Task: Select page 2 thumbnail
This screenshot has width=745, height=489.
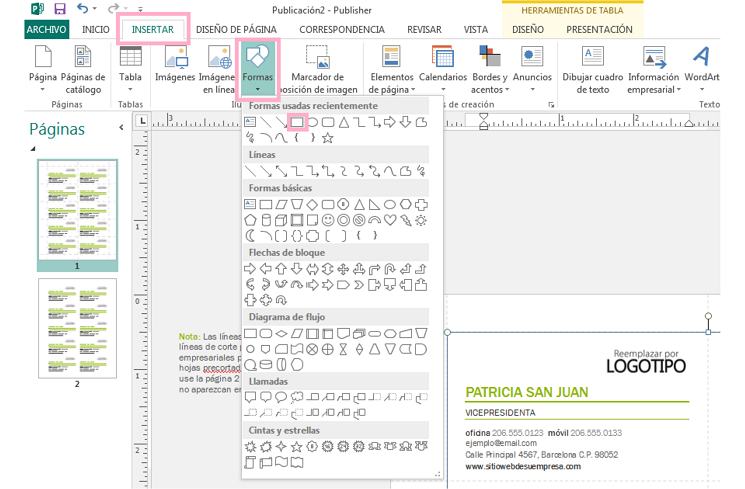Action: (x=77, y=329)
